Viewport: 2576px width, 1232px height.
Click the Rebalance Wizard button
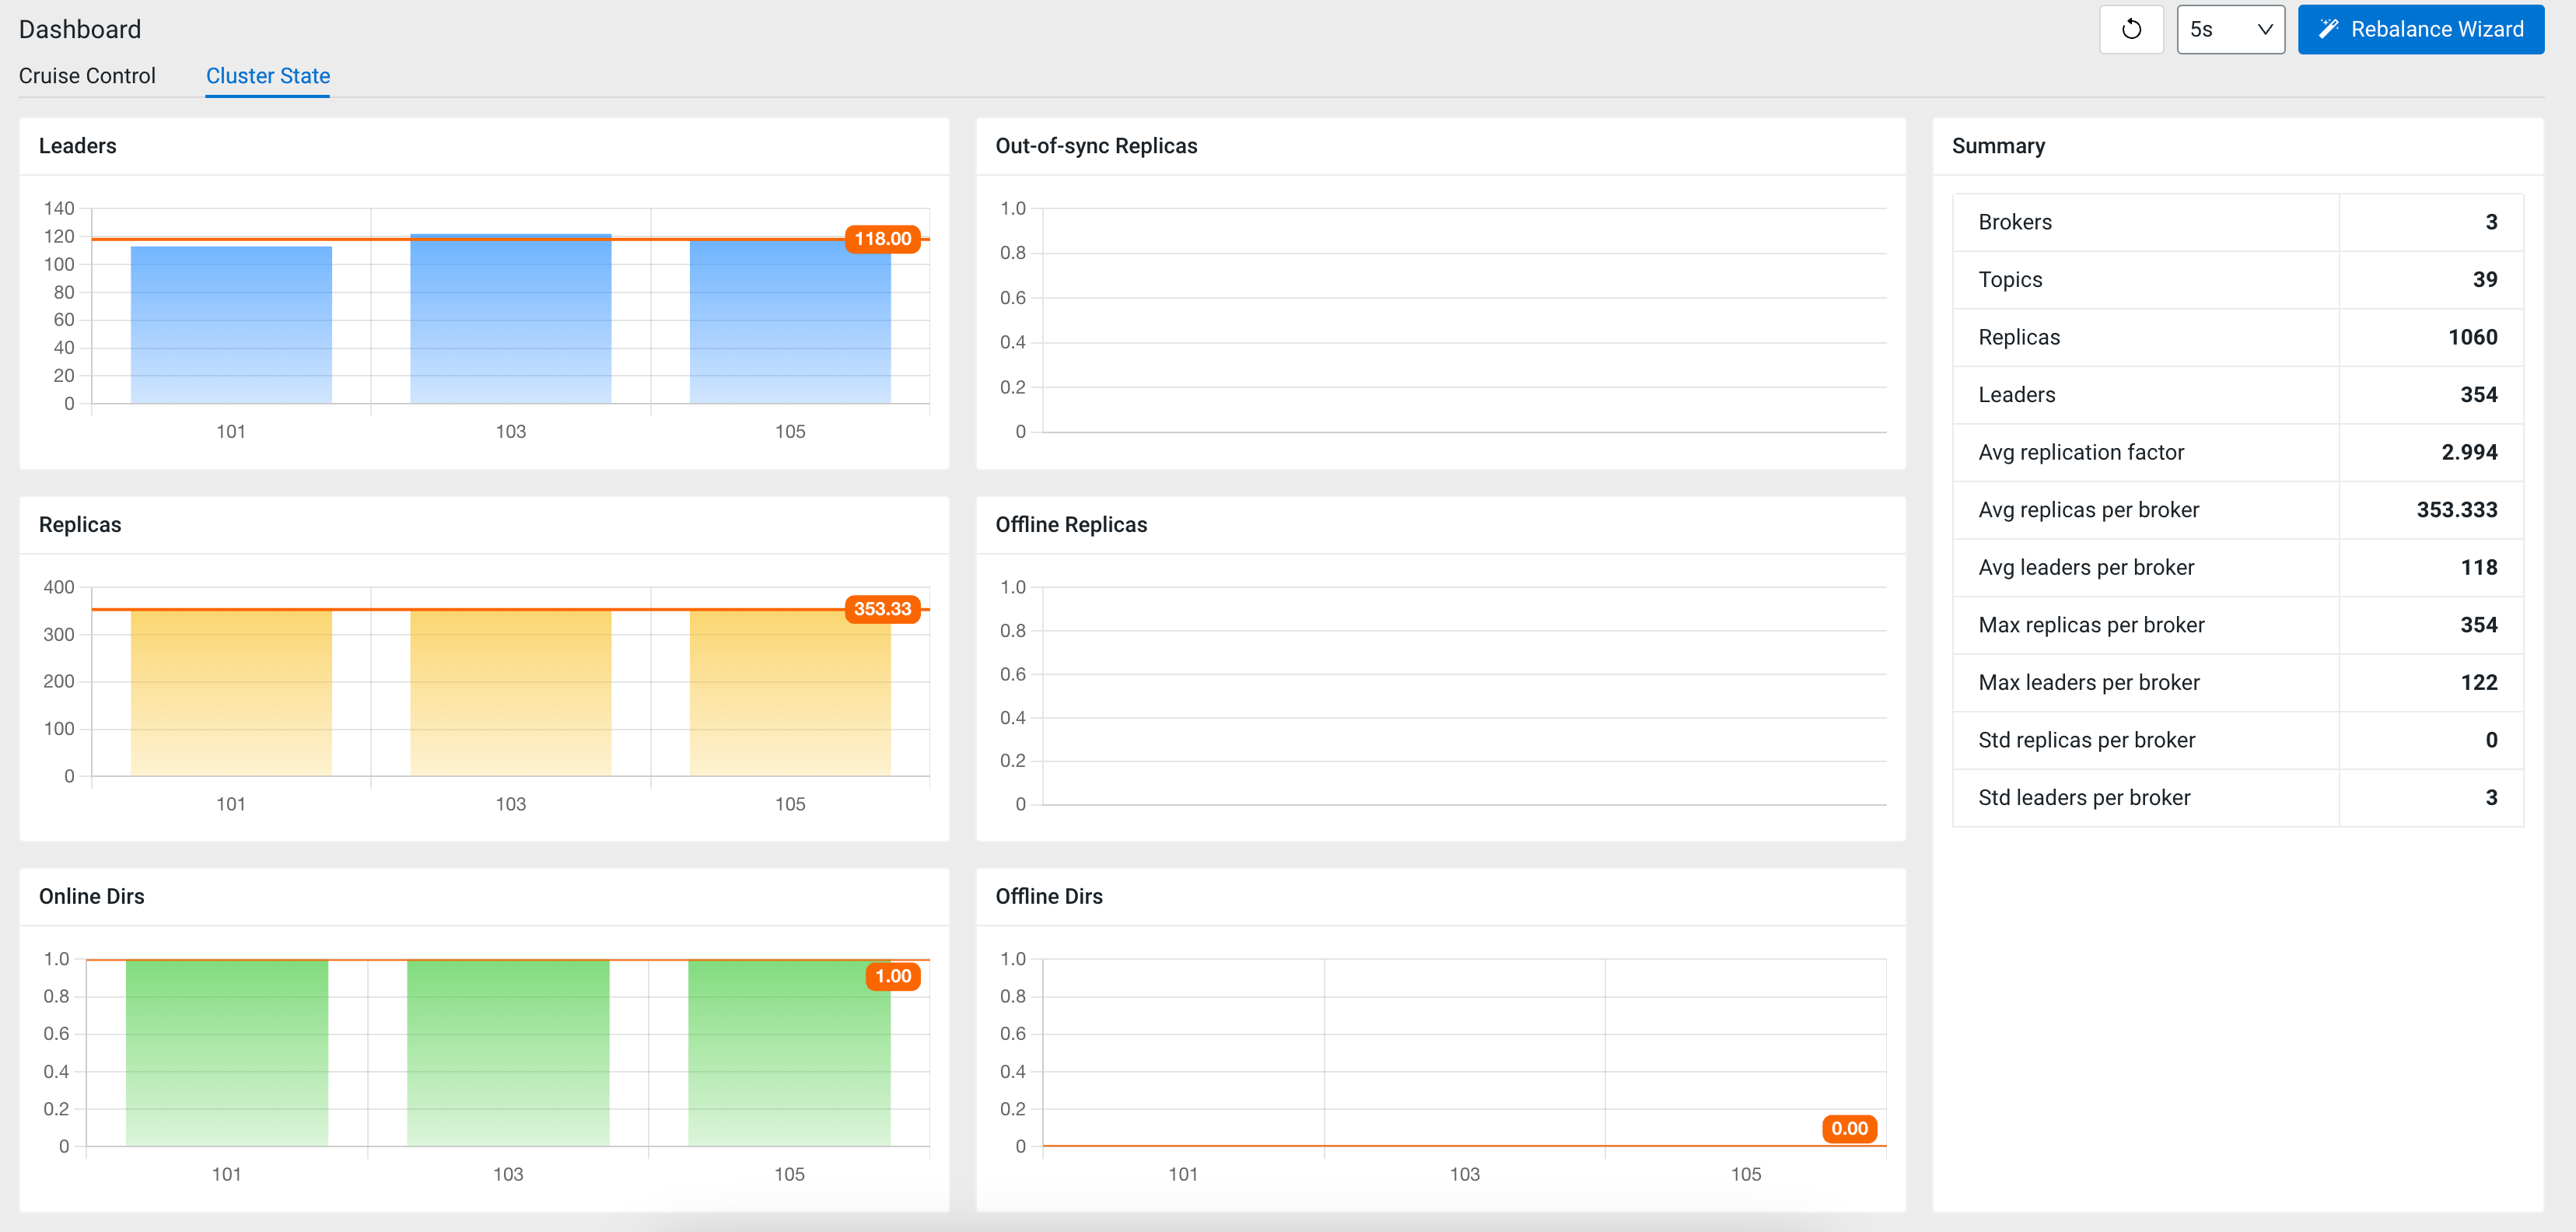tap(2420, 29)
